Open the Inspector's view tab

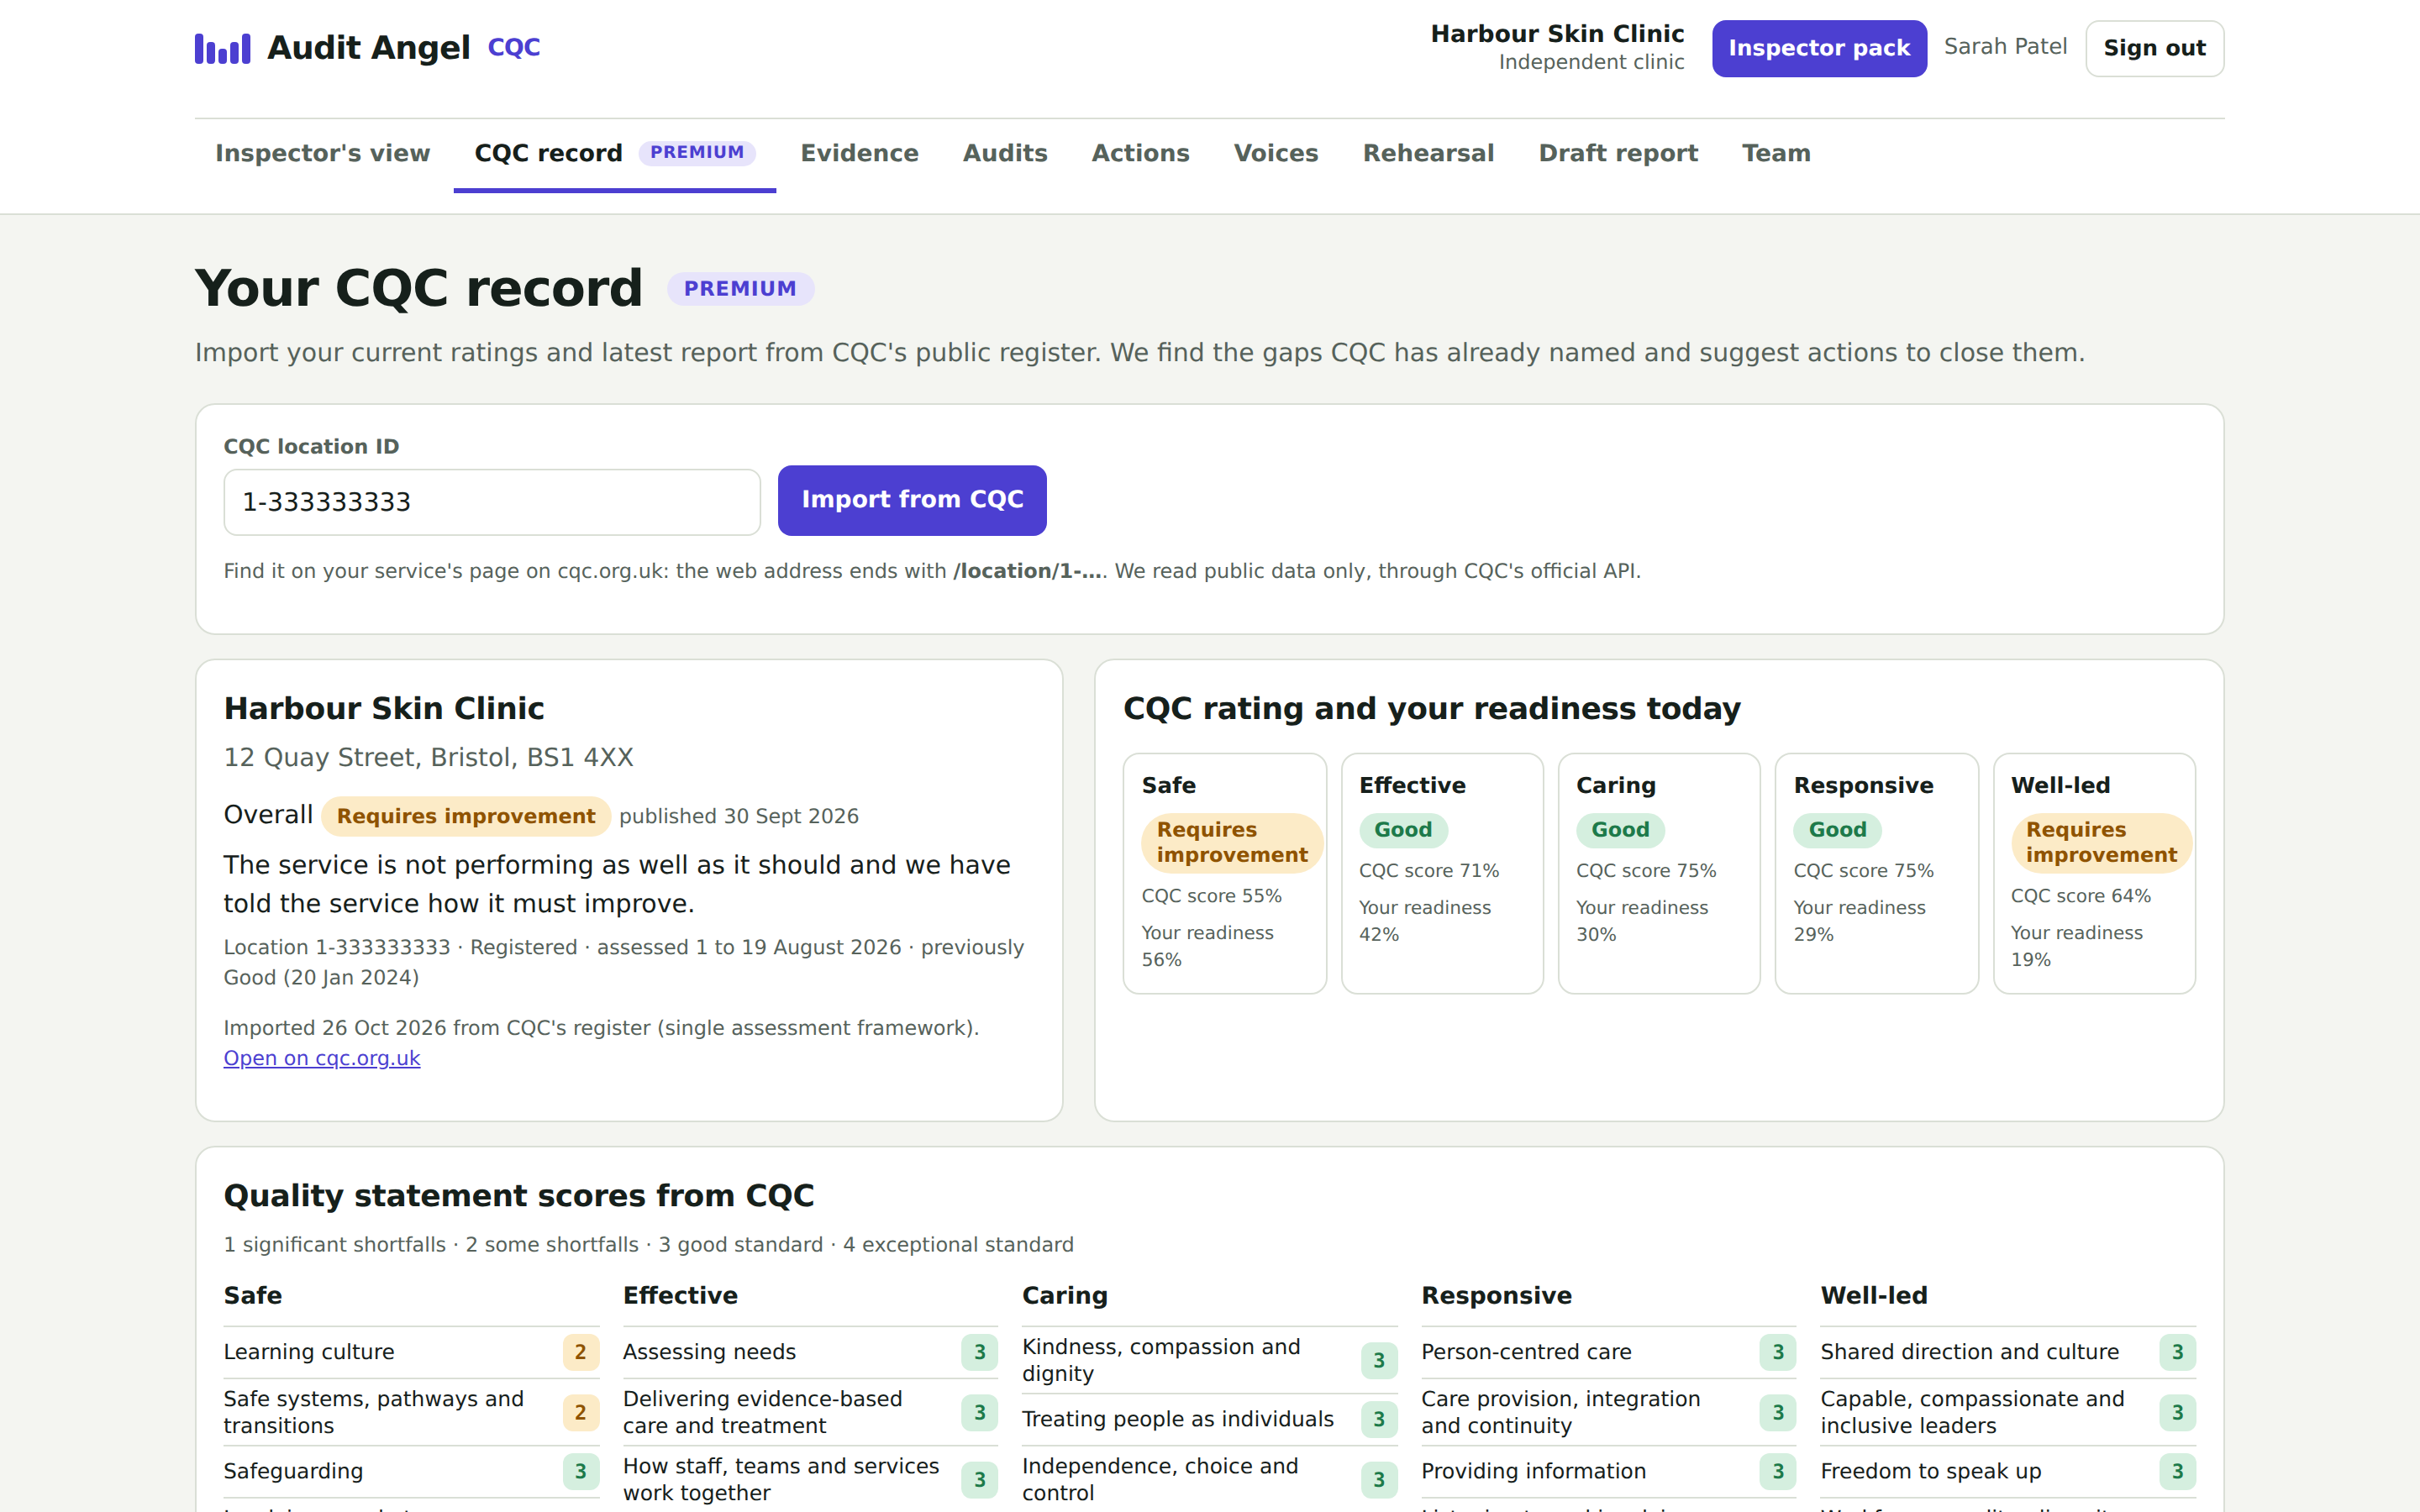tap(322, 153)
